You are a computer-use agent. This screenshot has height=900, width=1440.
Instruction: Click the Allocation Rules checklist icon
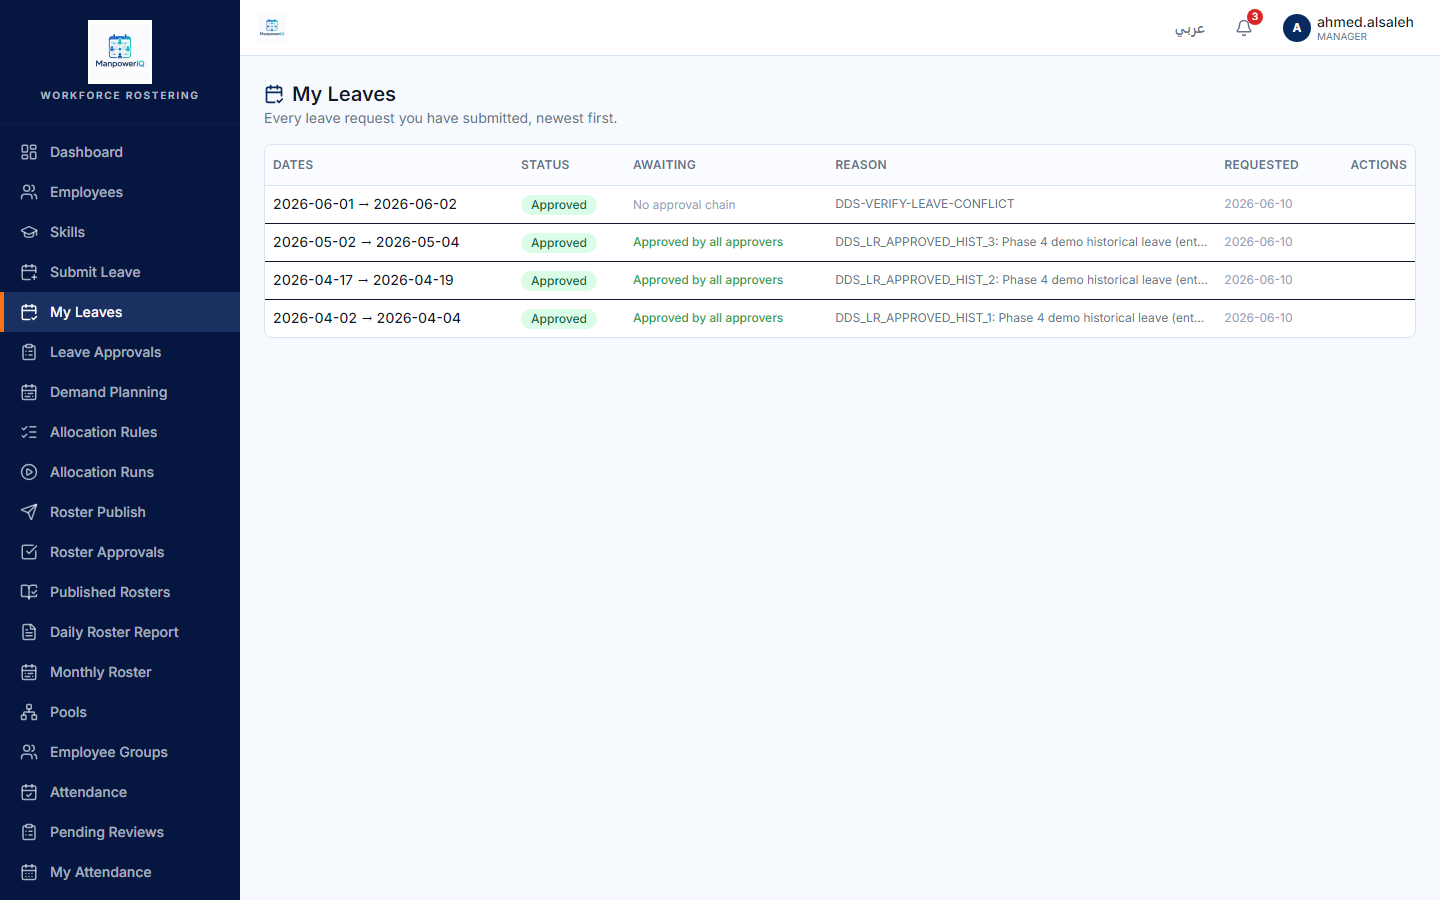pos(29,432)
